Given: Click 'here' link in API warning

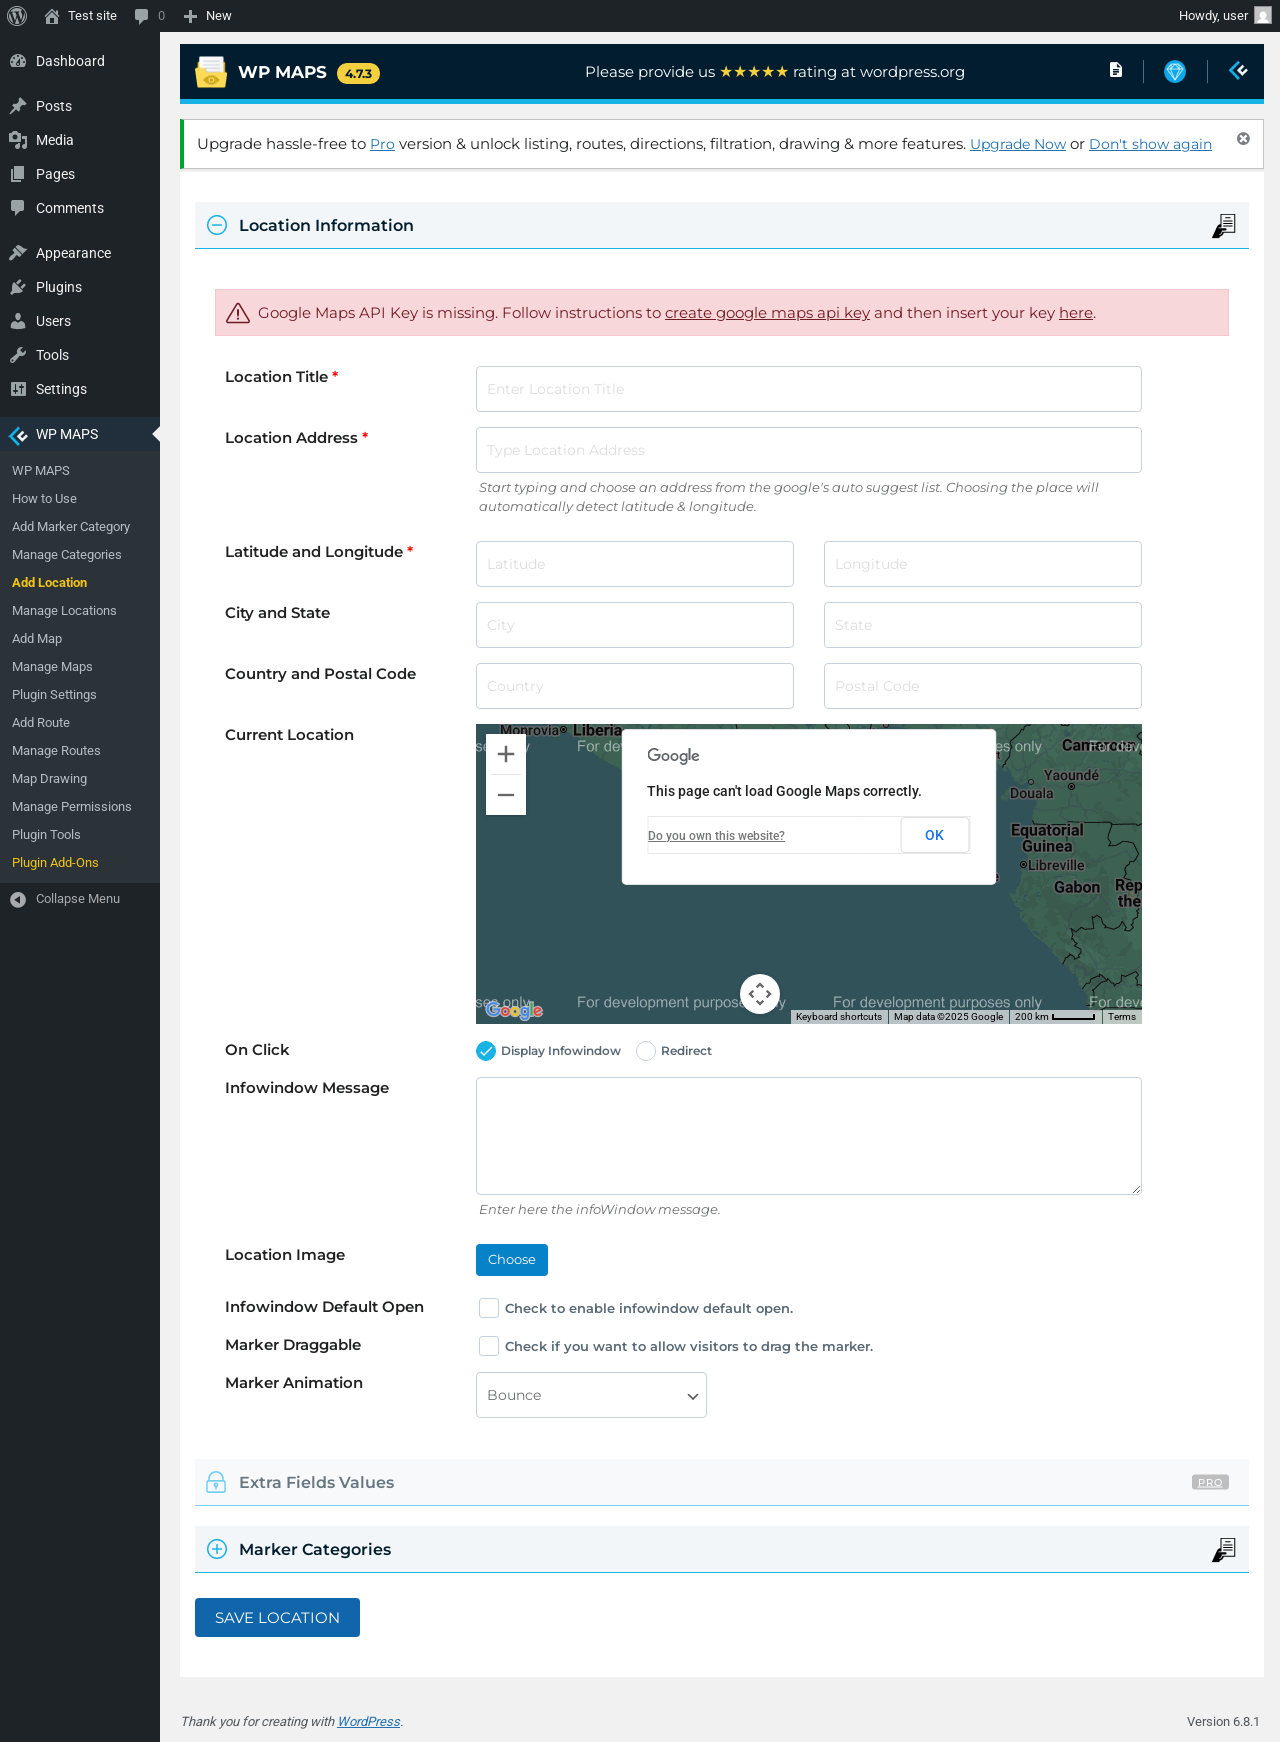Looking at the screenshot, I should point(1076,313).
